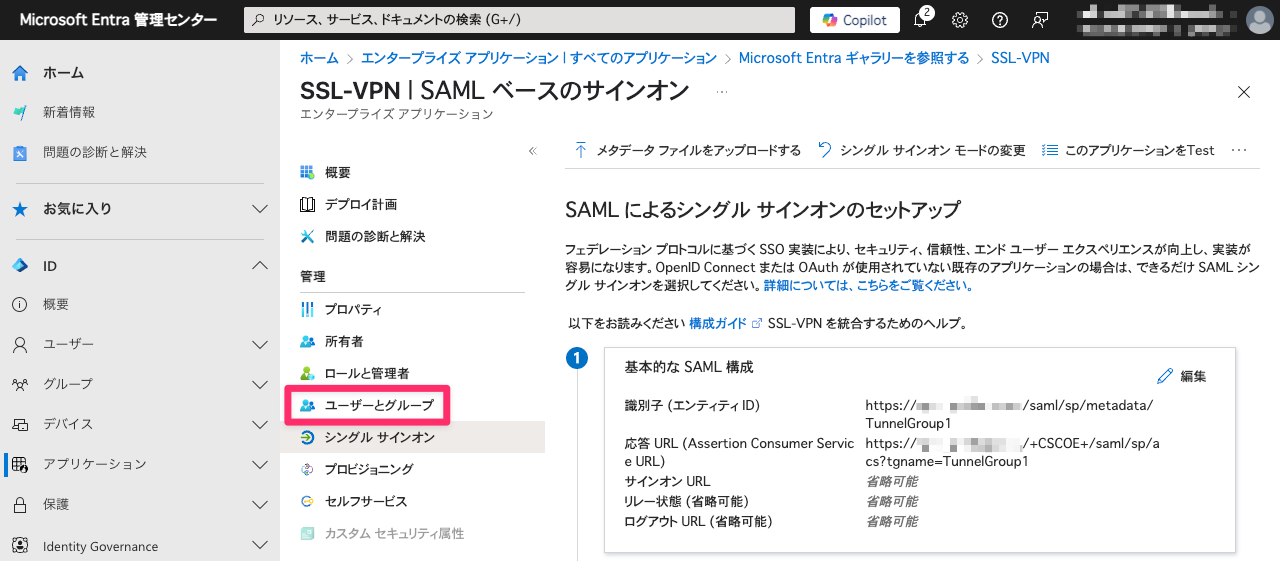Viewport: 1280px width, 561px height.
Task: Click the 保護 lock icon
Action: pos(19,505)
